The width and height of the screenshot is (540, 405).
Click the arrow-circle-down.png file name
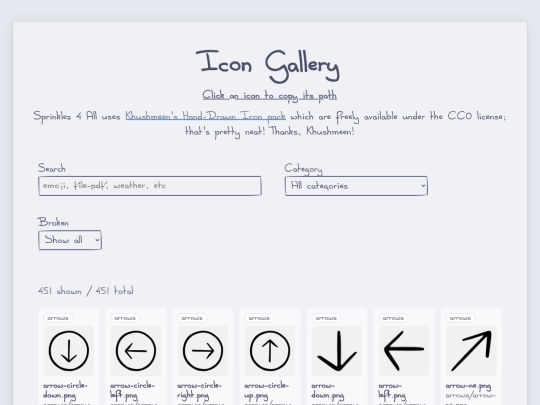pos(65,391)
